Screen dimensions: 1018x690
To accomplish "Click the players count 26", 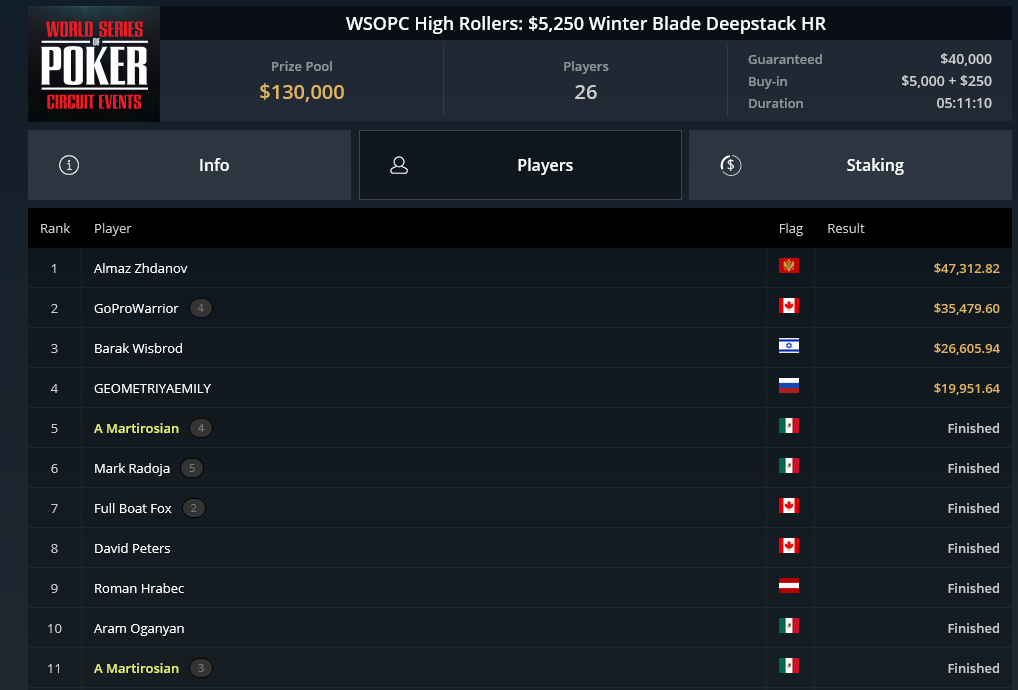I will click(x=585, y=92).
